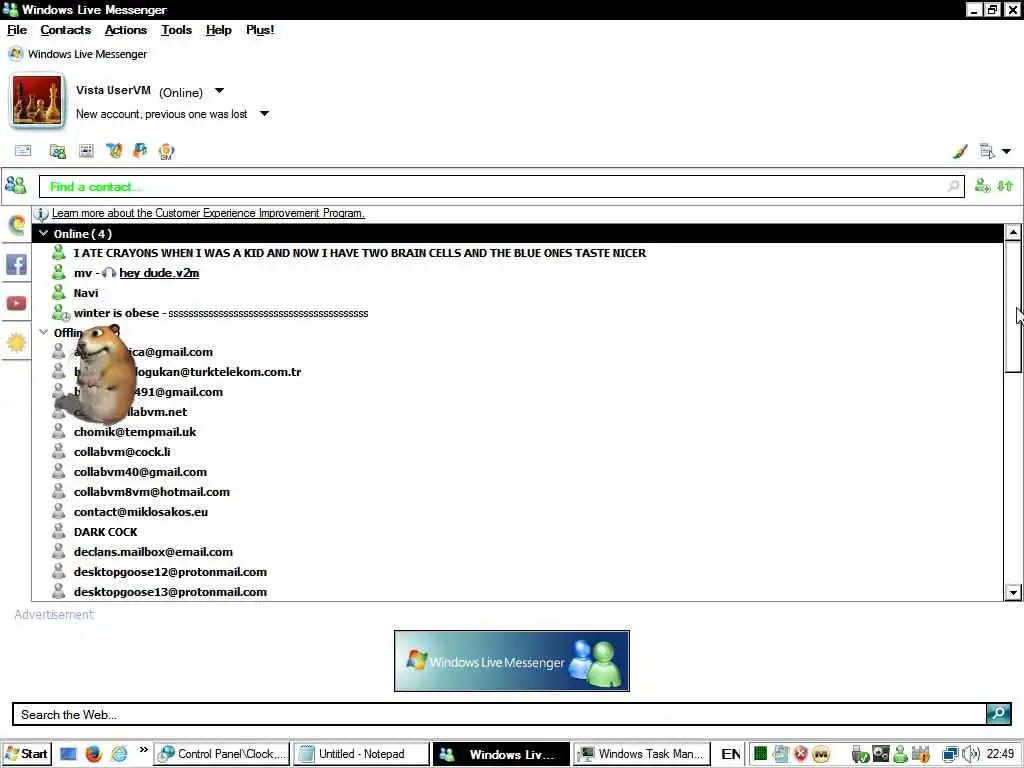Click the Customer Experience Improvement Program link
Image resolution: width=1024 pixels, height=768 pixels.
[208, 213]
